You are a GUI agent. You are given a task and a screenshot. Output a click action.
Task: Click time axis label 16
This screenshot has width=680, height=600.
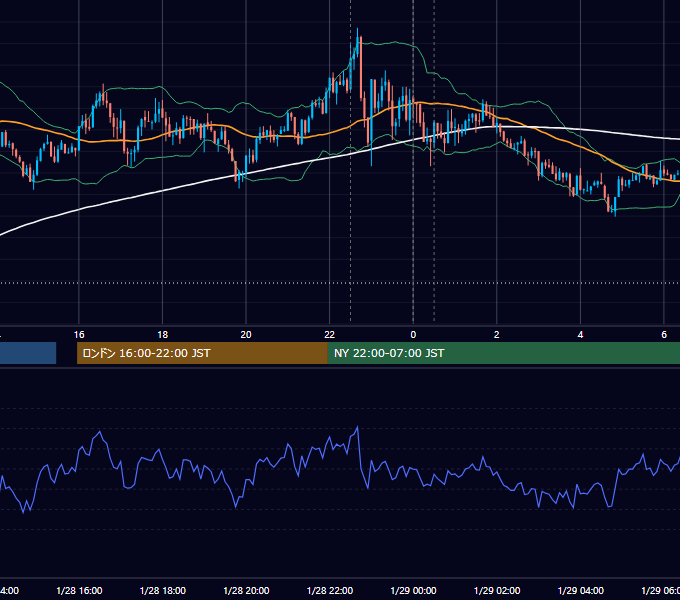pyautogui.click(x=79, y=335)
